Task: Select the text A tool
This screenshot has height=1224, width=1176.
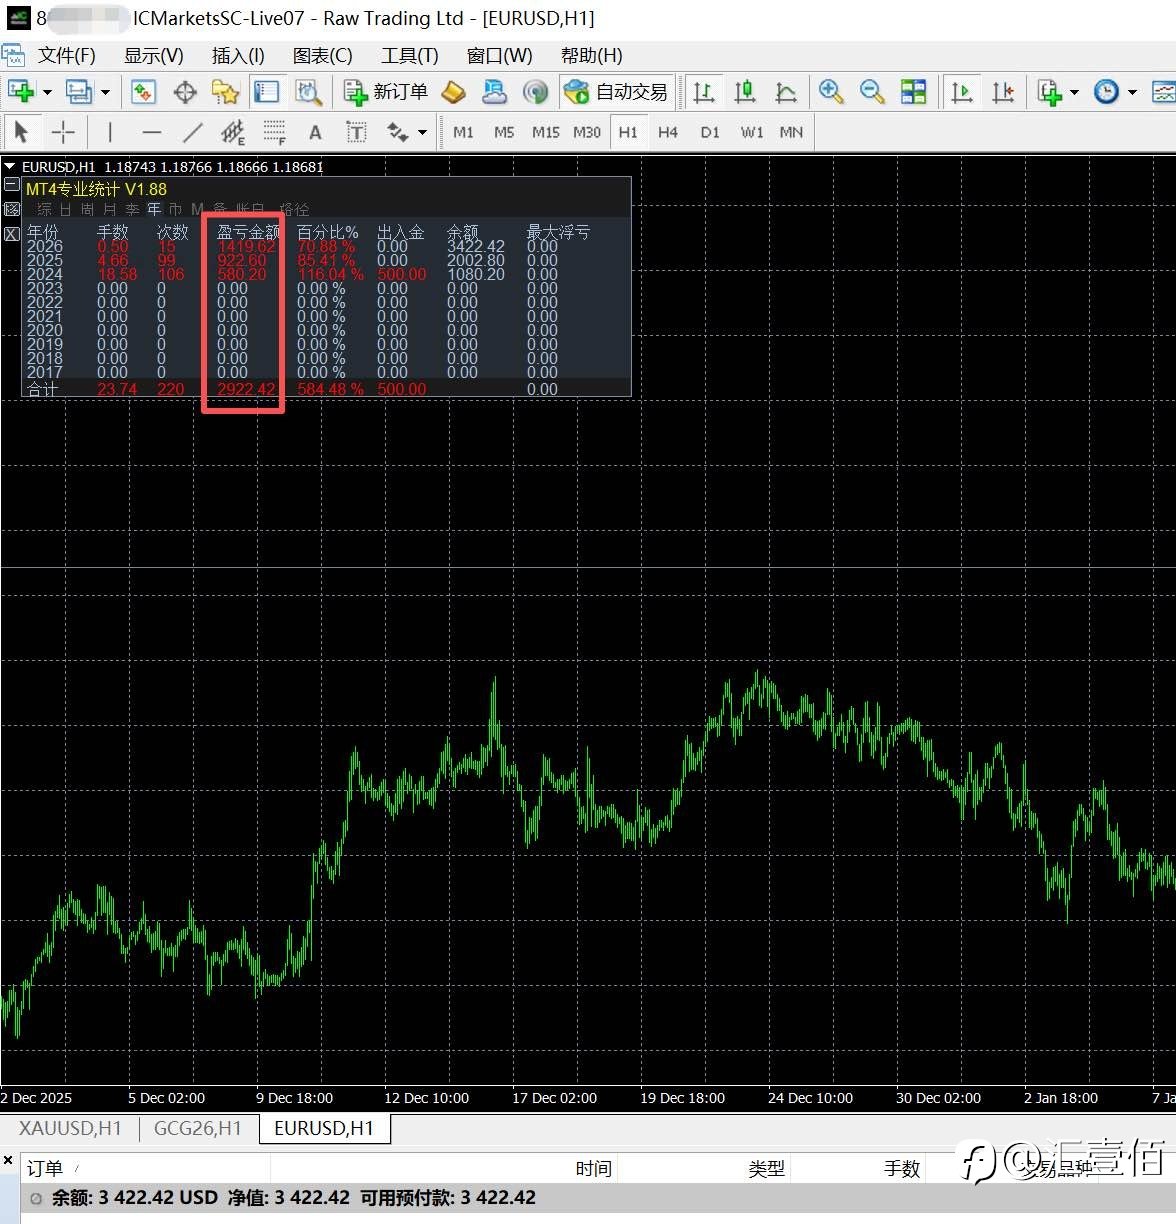Action: 315,132
